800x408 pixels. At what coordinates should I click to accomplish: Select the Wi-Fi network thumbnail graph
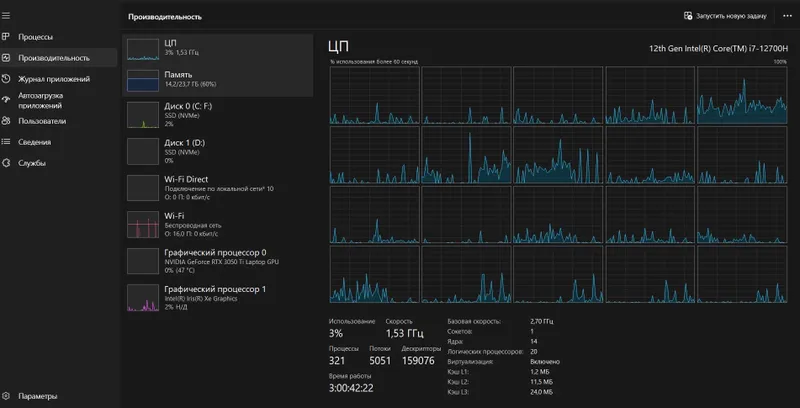tap(143, 224)
